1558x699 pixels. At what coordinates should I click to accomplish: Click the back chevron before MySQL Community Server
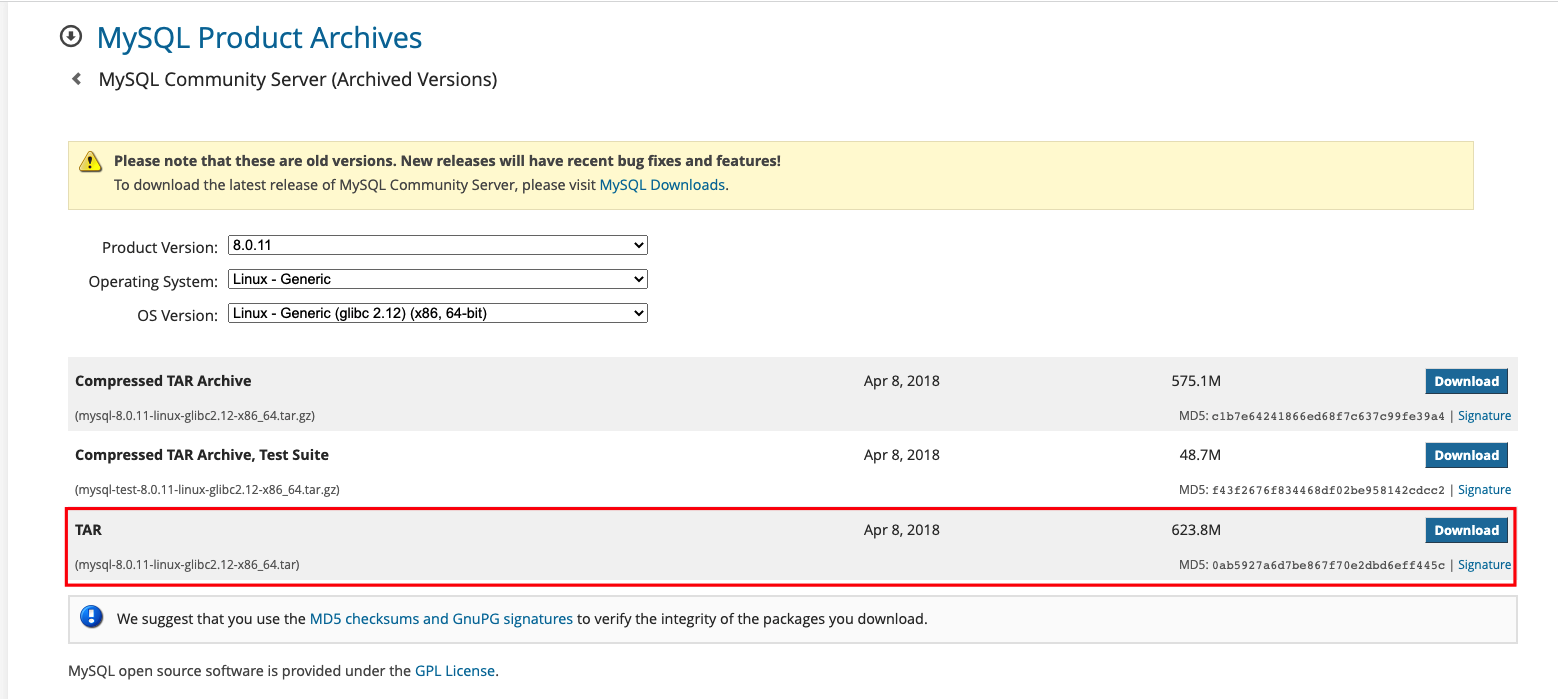tap(76, 79)
